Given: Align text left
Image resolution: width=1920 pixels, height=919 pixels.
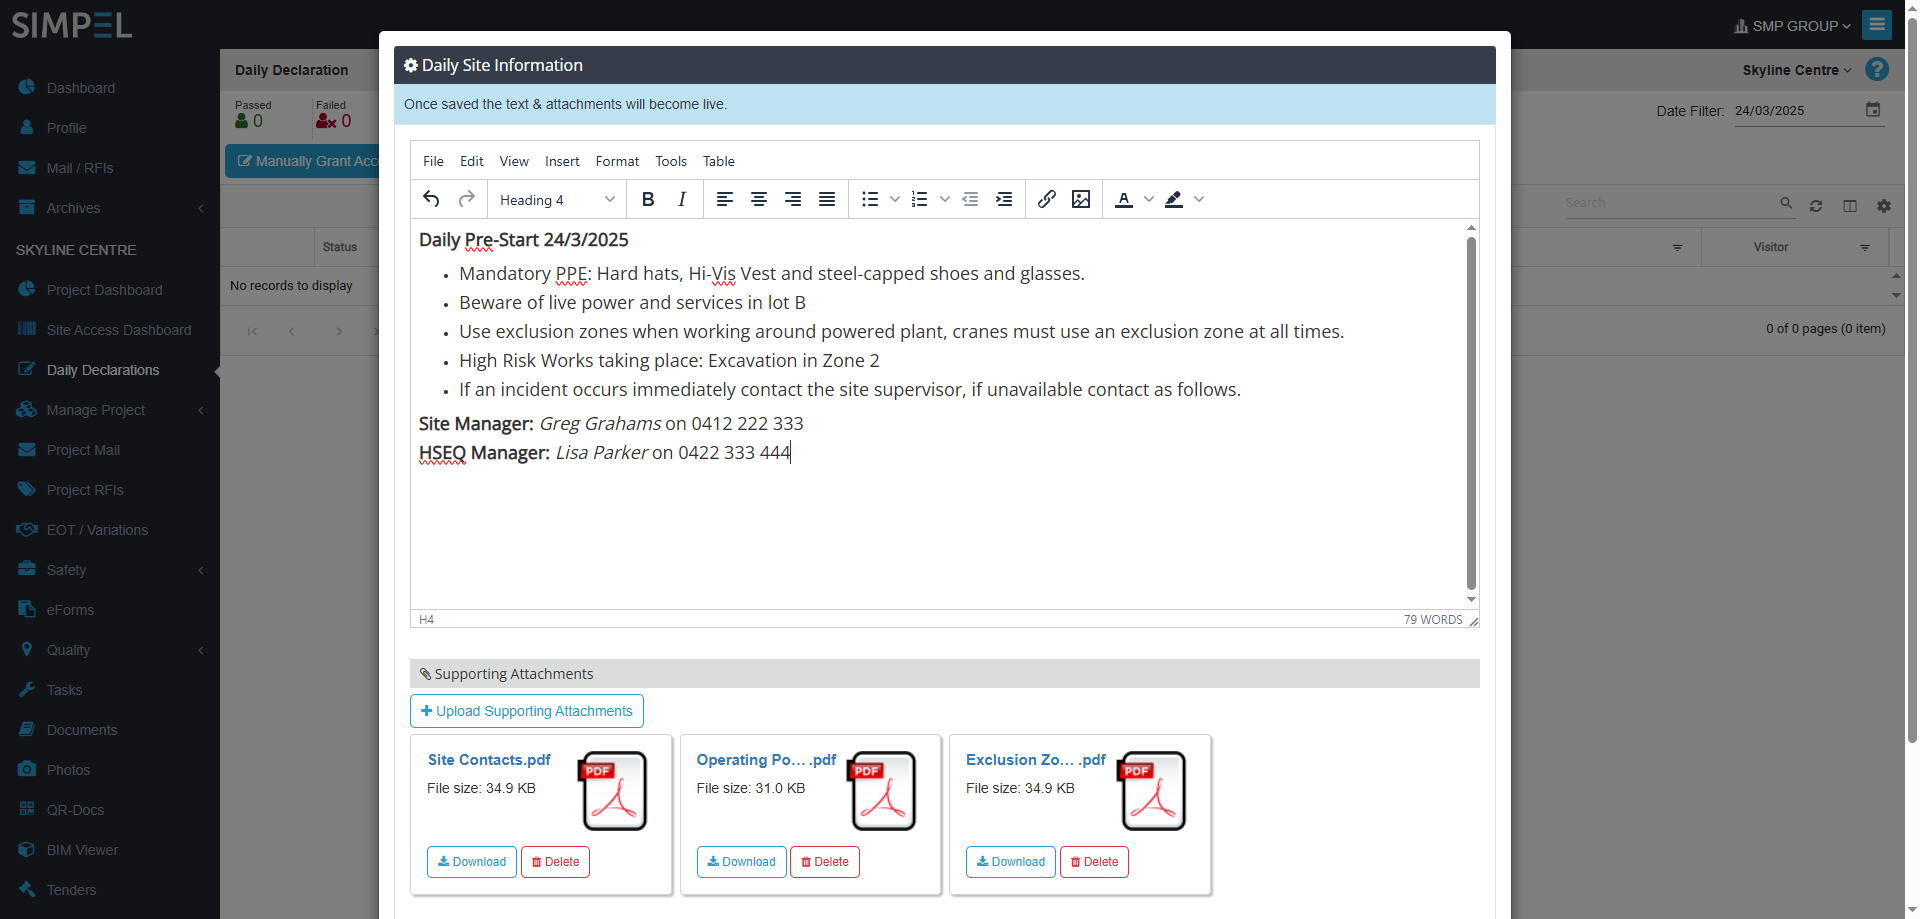Looking at the screenshot, I should (x=725, y=199).
